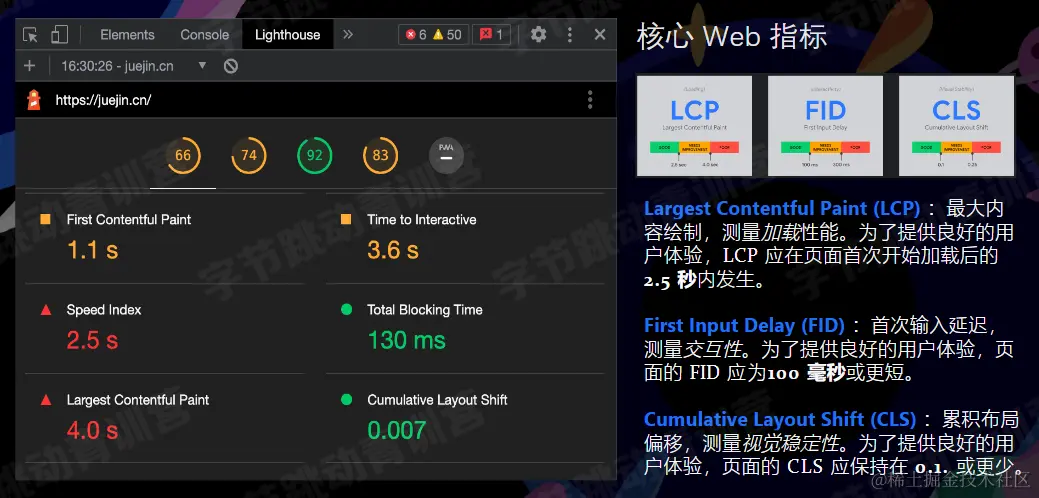Click the Cumulative Layout Shift metric label
This screenshot has width=1039, height=498.
coord(437,400)
